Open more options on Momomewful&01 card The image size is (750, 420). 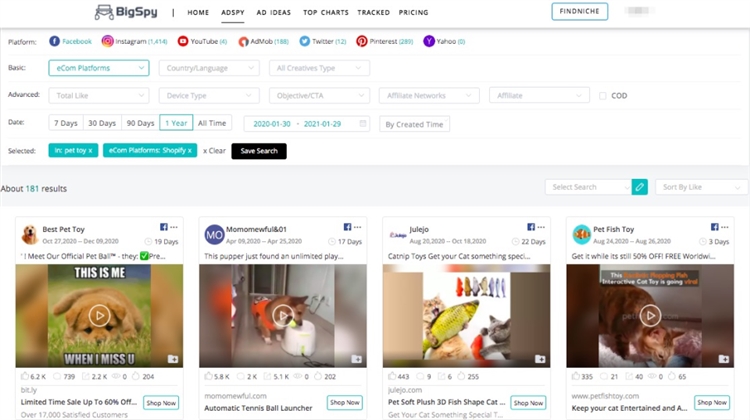click(x=357, y=227)
